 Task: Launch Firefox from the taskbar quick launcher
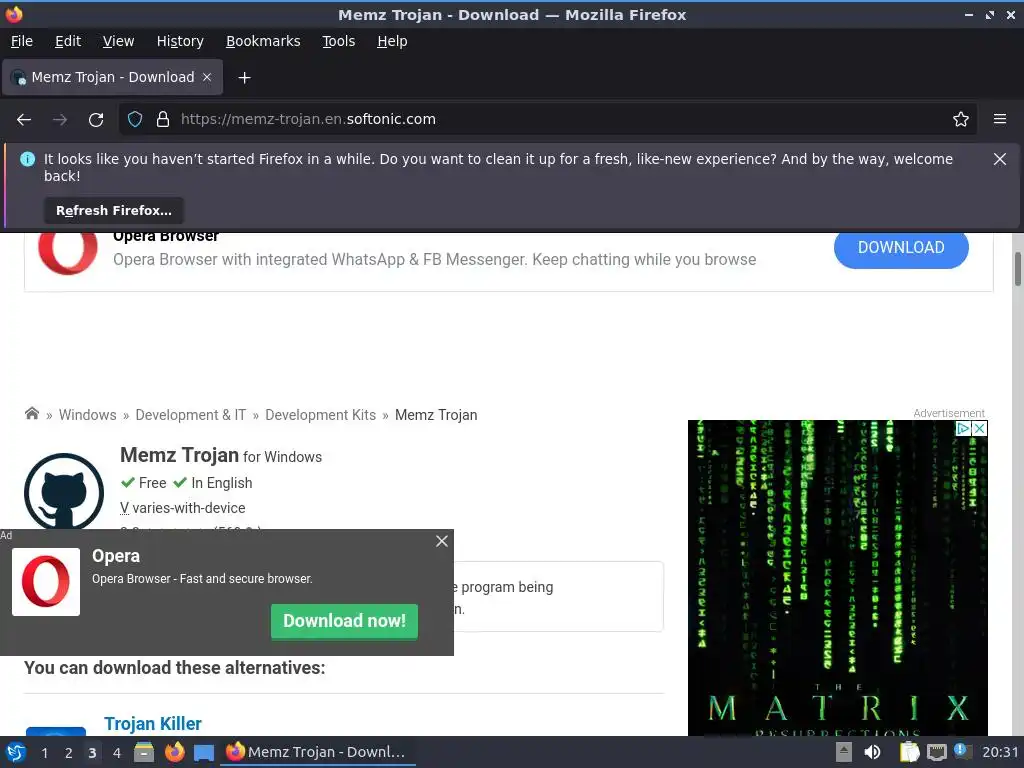click(174, 752)
